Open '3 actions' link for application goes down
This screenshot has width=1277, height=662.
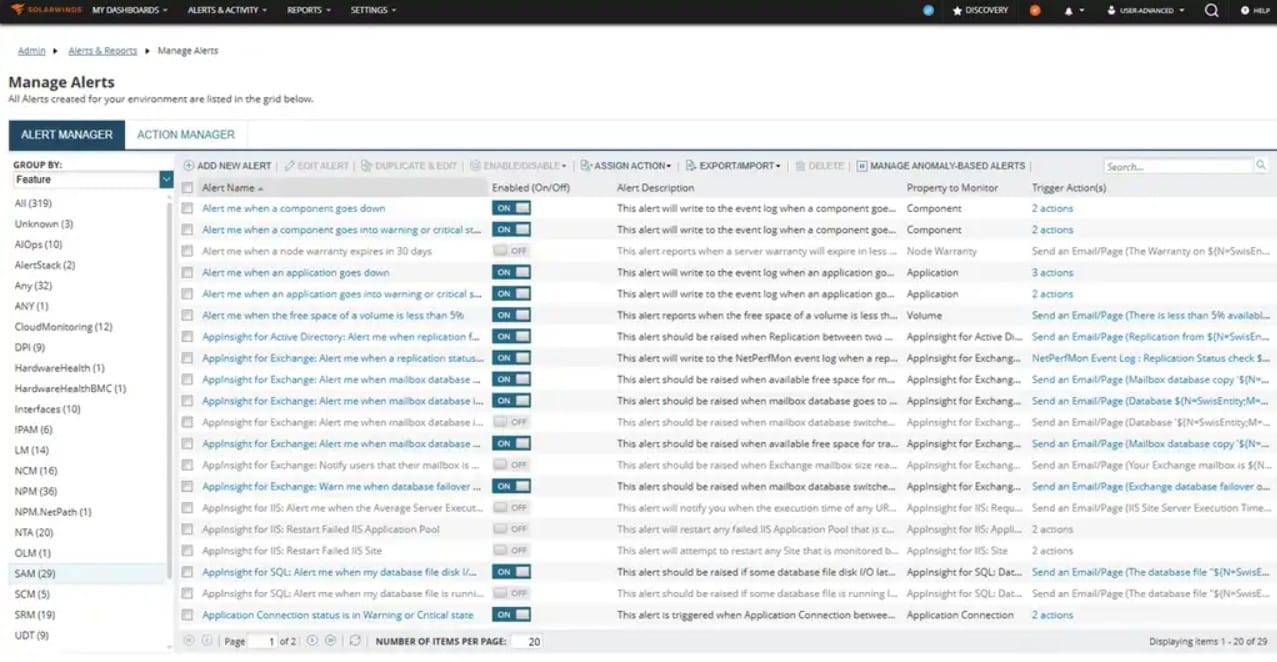[1052, 272]
